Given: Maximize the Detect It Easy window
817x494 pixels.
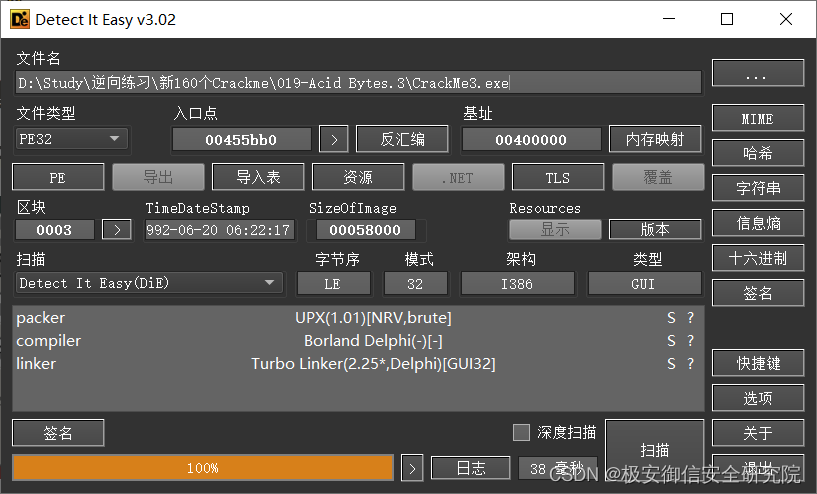Looking at the screenshot, I should pyautogui.click(x=727, y=19).
